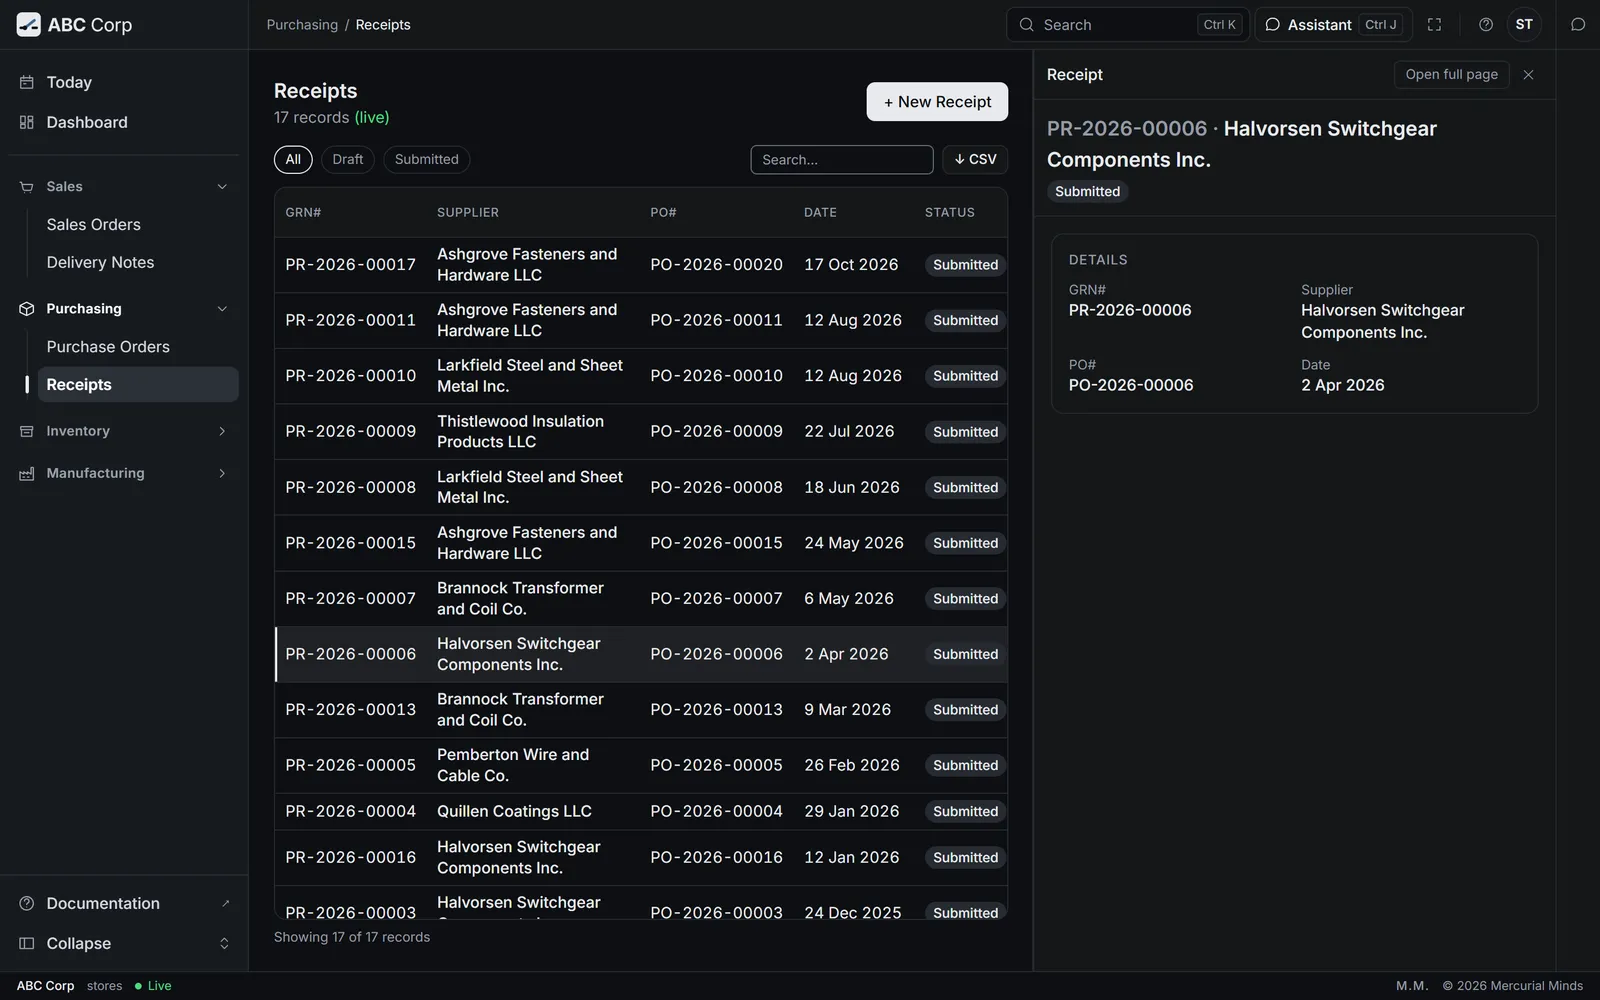Click the ABC Corp logo icon

point(29,25)
